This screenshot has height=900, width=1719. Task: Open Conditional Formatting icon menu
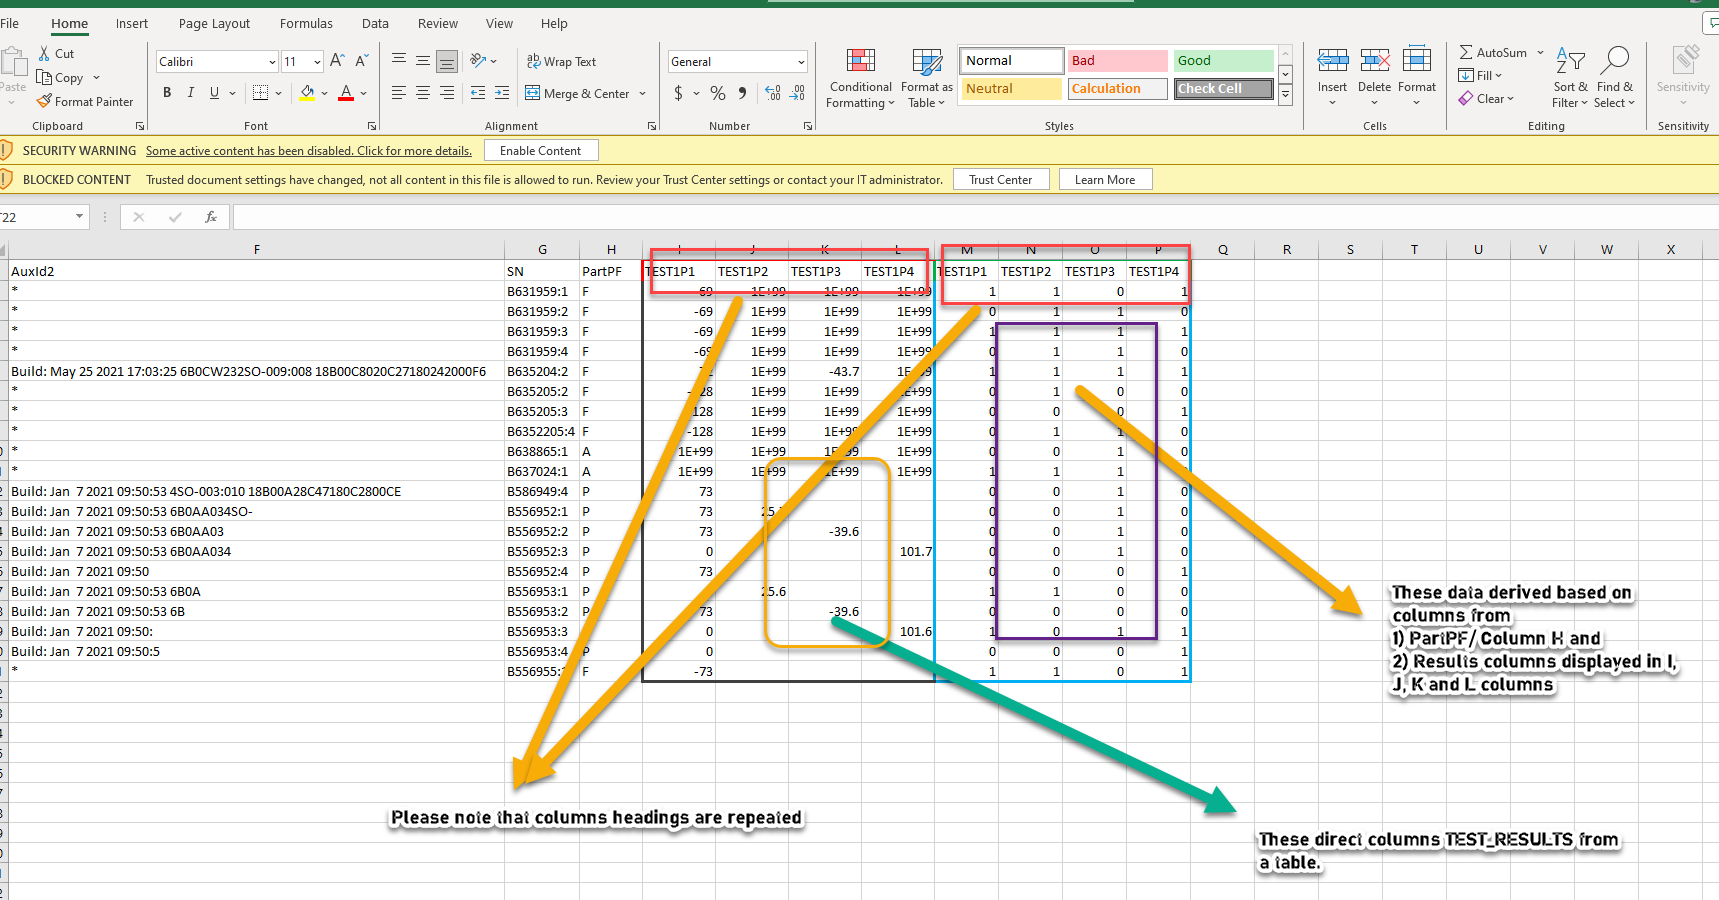click(860, 61)
